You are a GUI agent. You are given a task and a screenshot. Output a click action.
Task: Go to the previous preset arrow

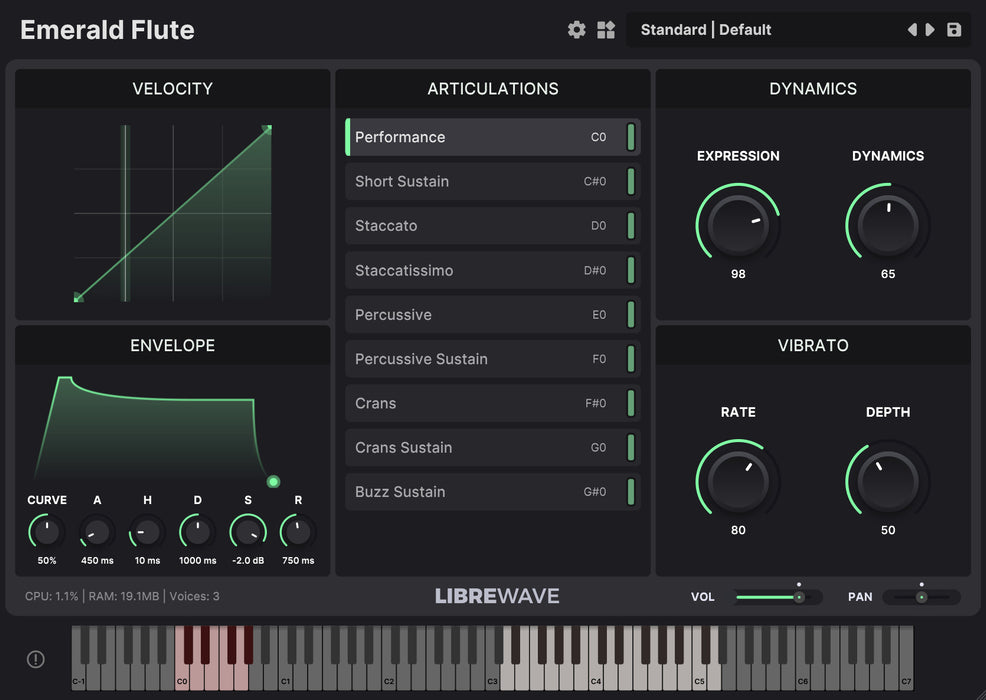click(912, 30)
